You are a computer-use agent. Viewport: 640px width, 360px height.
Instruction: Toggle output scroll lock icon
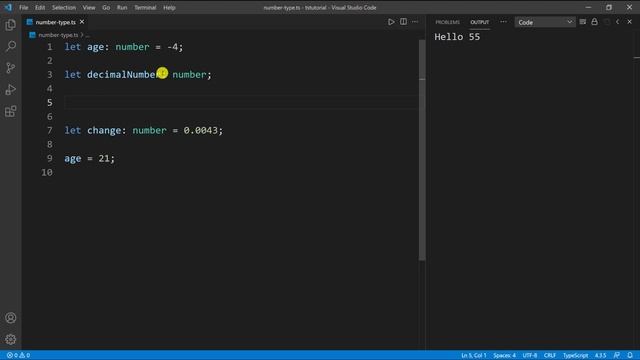[x=594, y=22]
